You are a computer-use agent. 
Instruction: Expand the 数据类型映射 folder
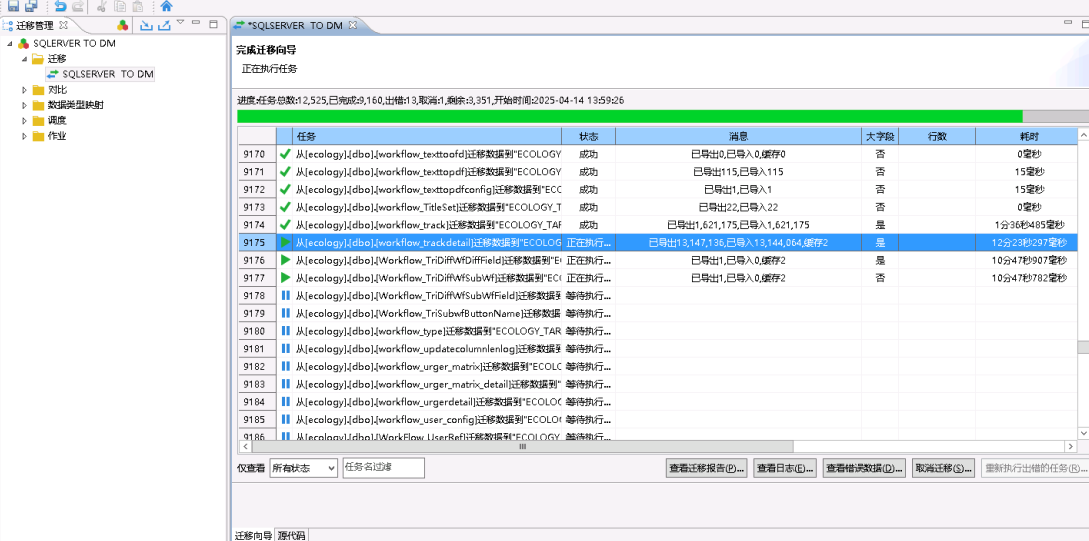click(x=24, y=105)
